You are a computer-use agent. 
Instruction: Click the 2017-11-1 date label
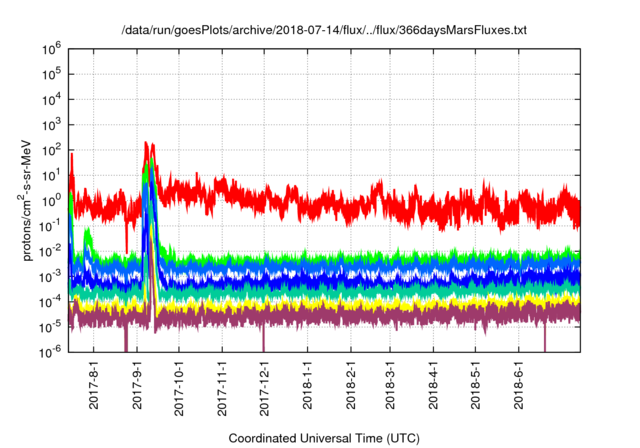coord(222,388)
